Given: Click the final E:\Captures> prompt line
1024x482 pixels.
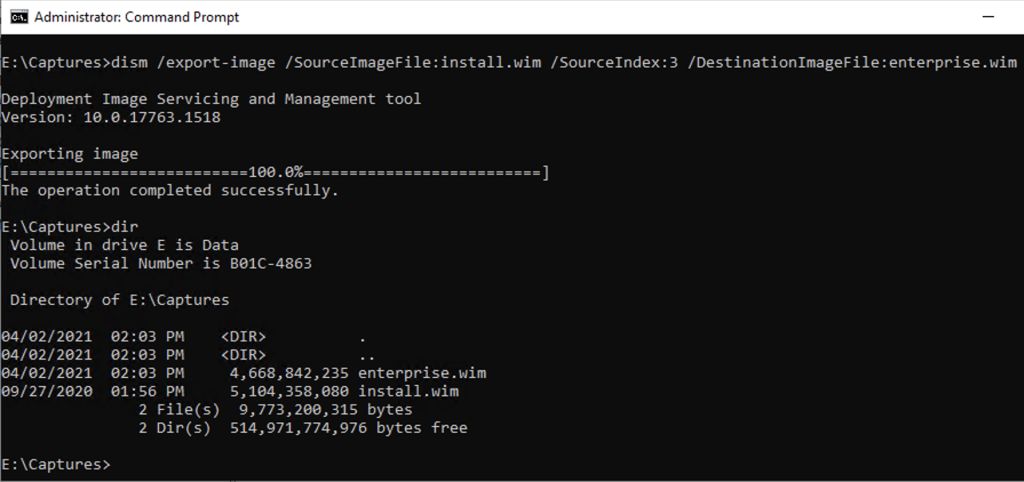Looking at the screenshot, I should pos(56,465).
